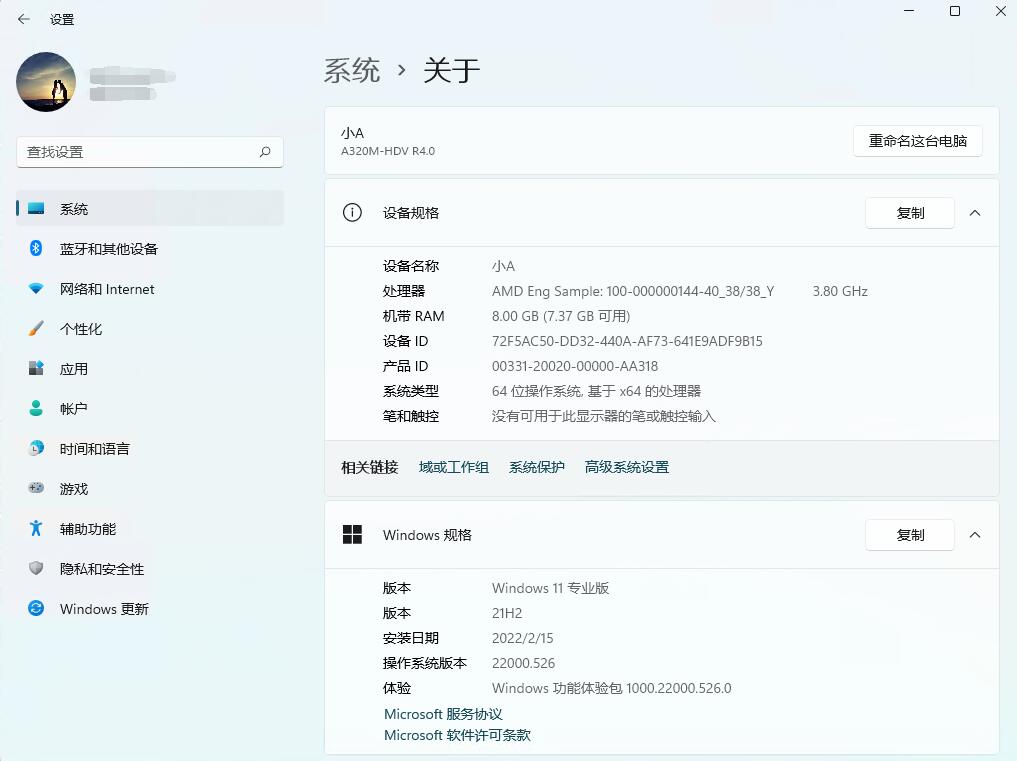The width and height of the screenshot is (1017, 761).
Task: Focus the 查找设置 search box
Action: pyautogui.click(x=150, y=152)
